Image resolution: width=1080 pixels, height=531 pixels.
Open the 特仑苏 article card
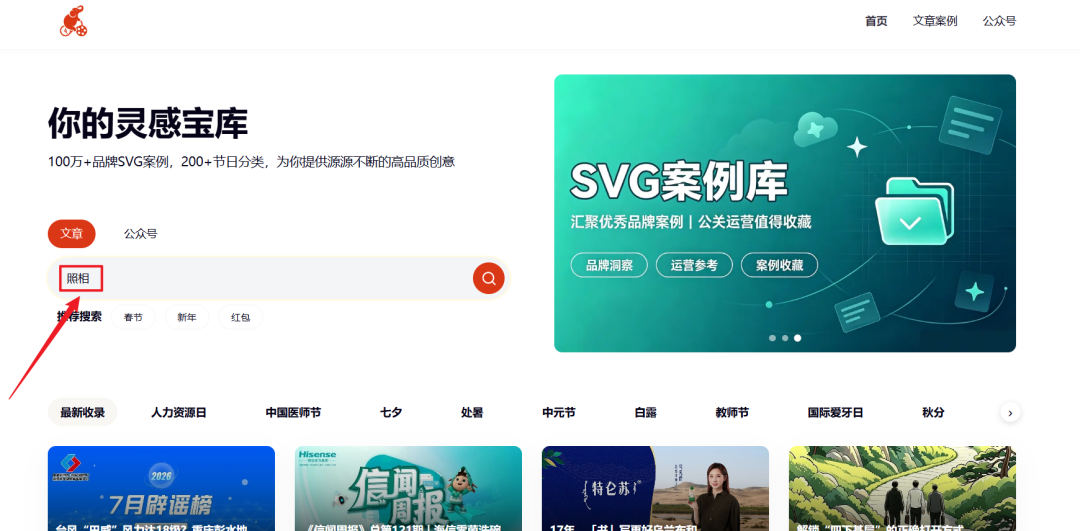pos(655,488)
